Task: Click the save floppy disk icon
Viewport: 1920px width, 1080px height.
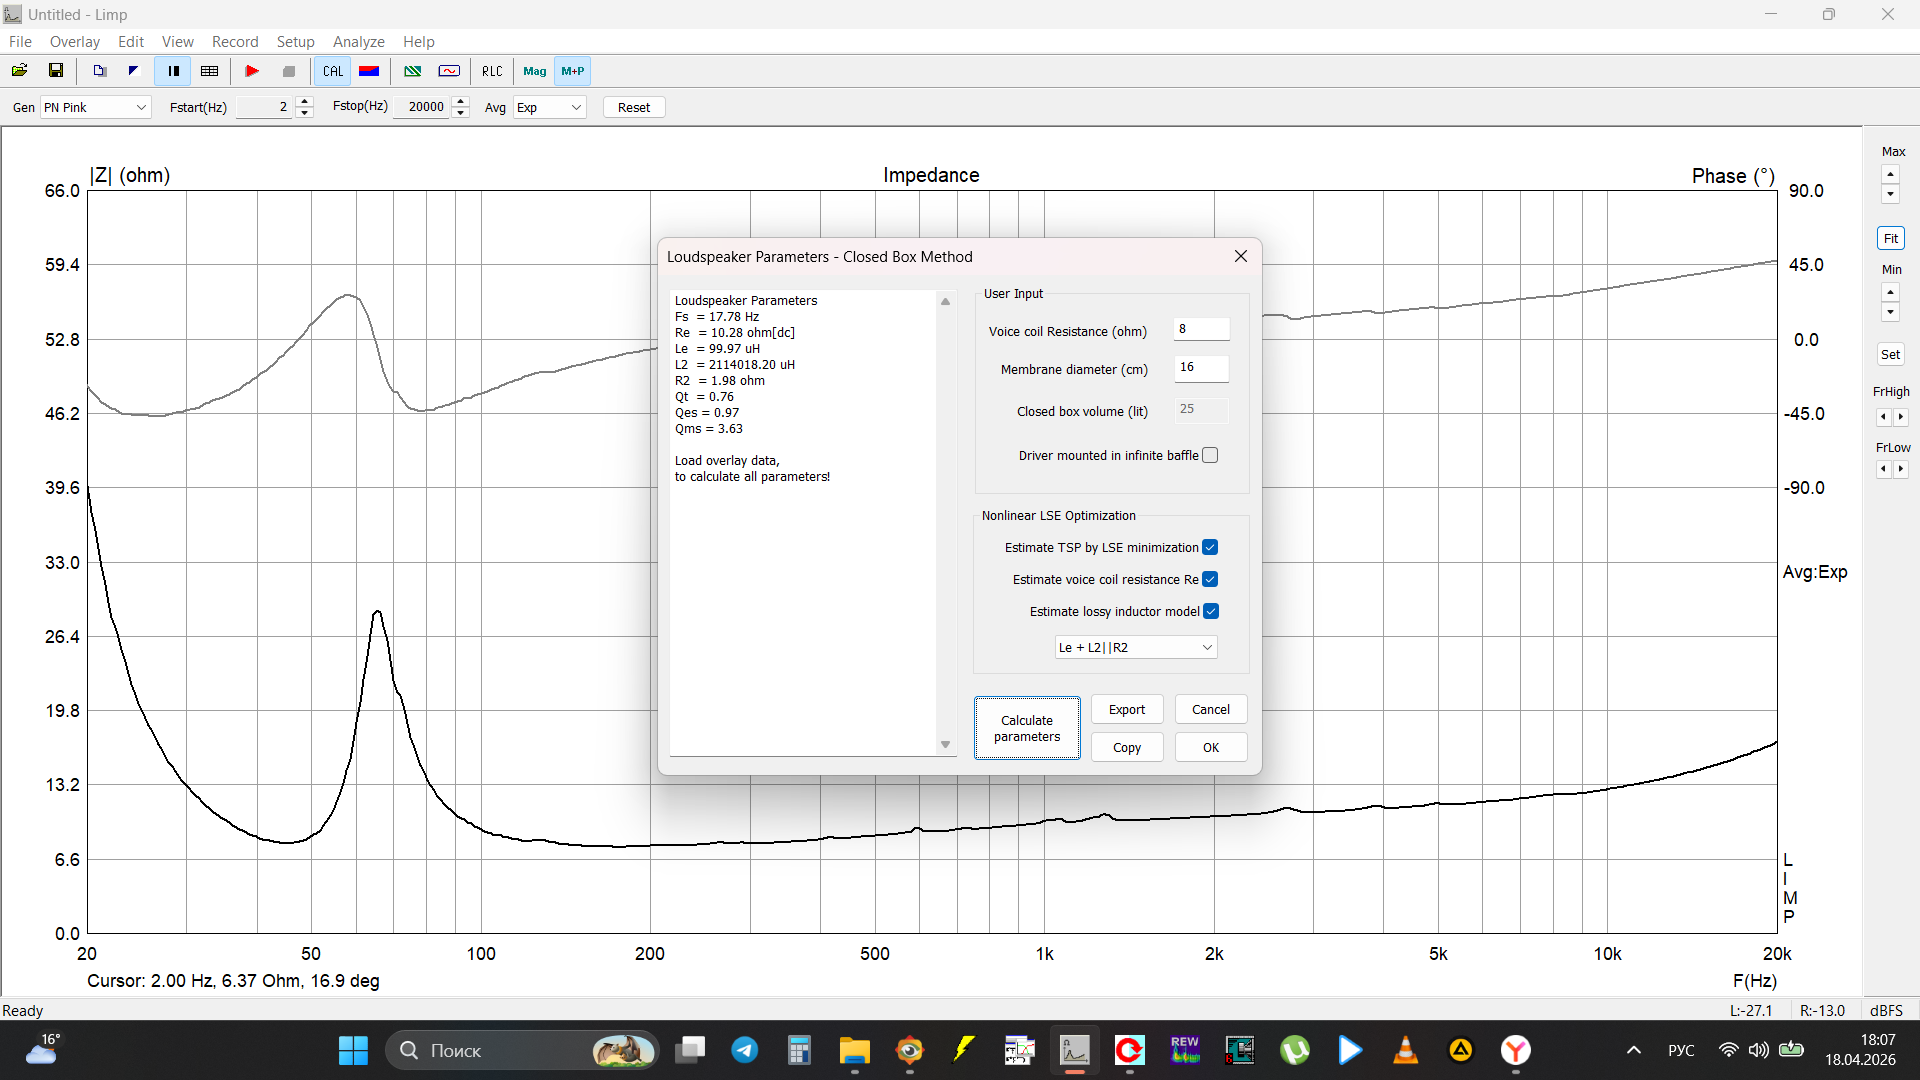Action: coord(56,71)
